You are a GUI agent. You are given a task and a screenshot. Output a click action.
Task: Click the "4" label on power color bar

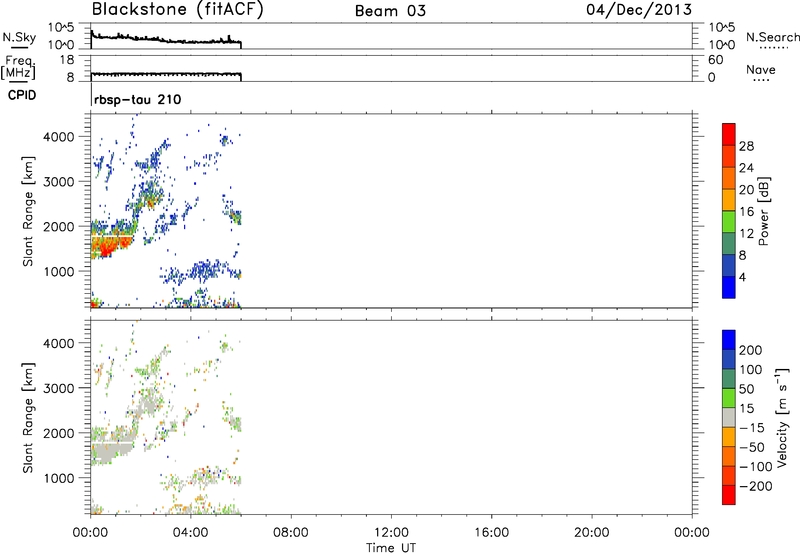pos(742,277)
